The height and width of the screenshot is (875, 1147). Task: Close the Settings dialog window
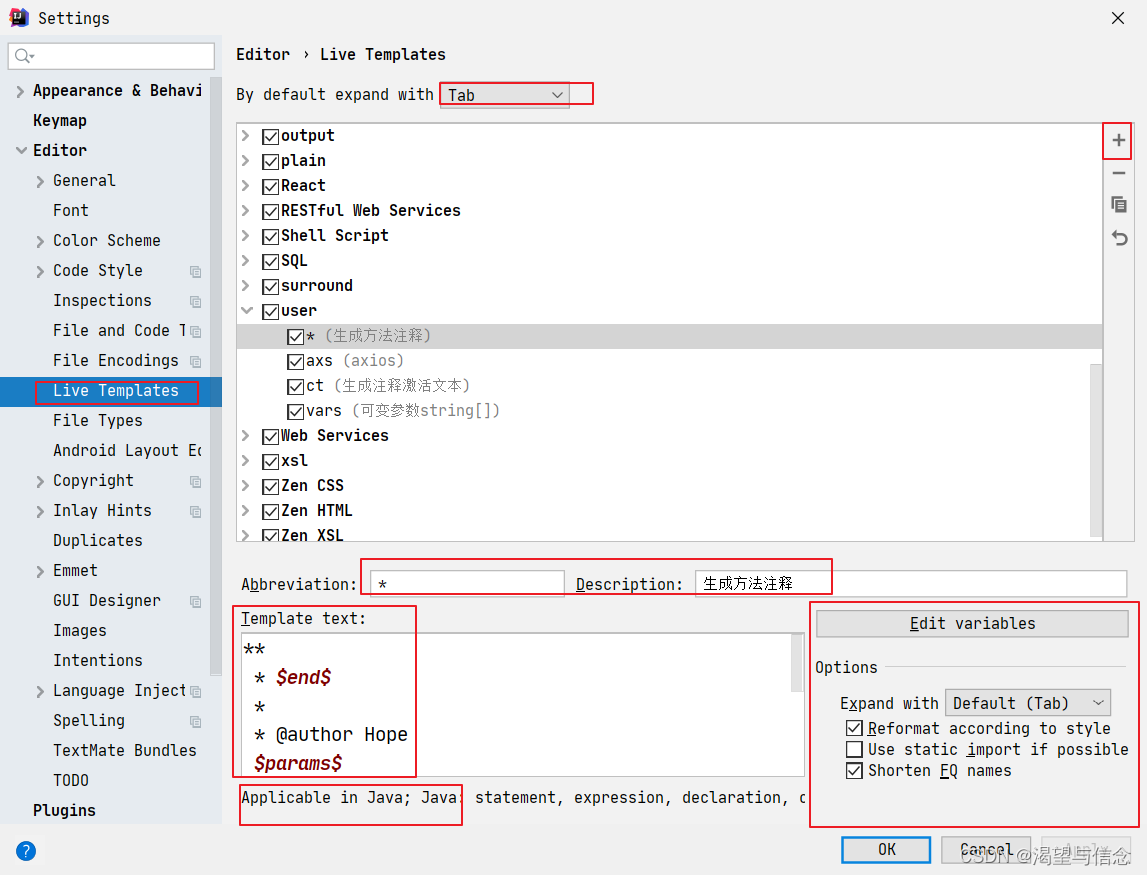point(1118,18)
